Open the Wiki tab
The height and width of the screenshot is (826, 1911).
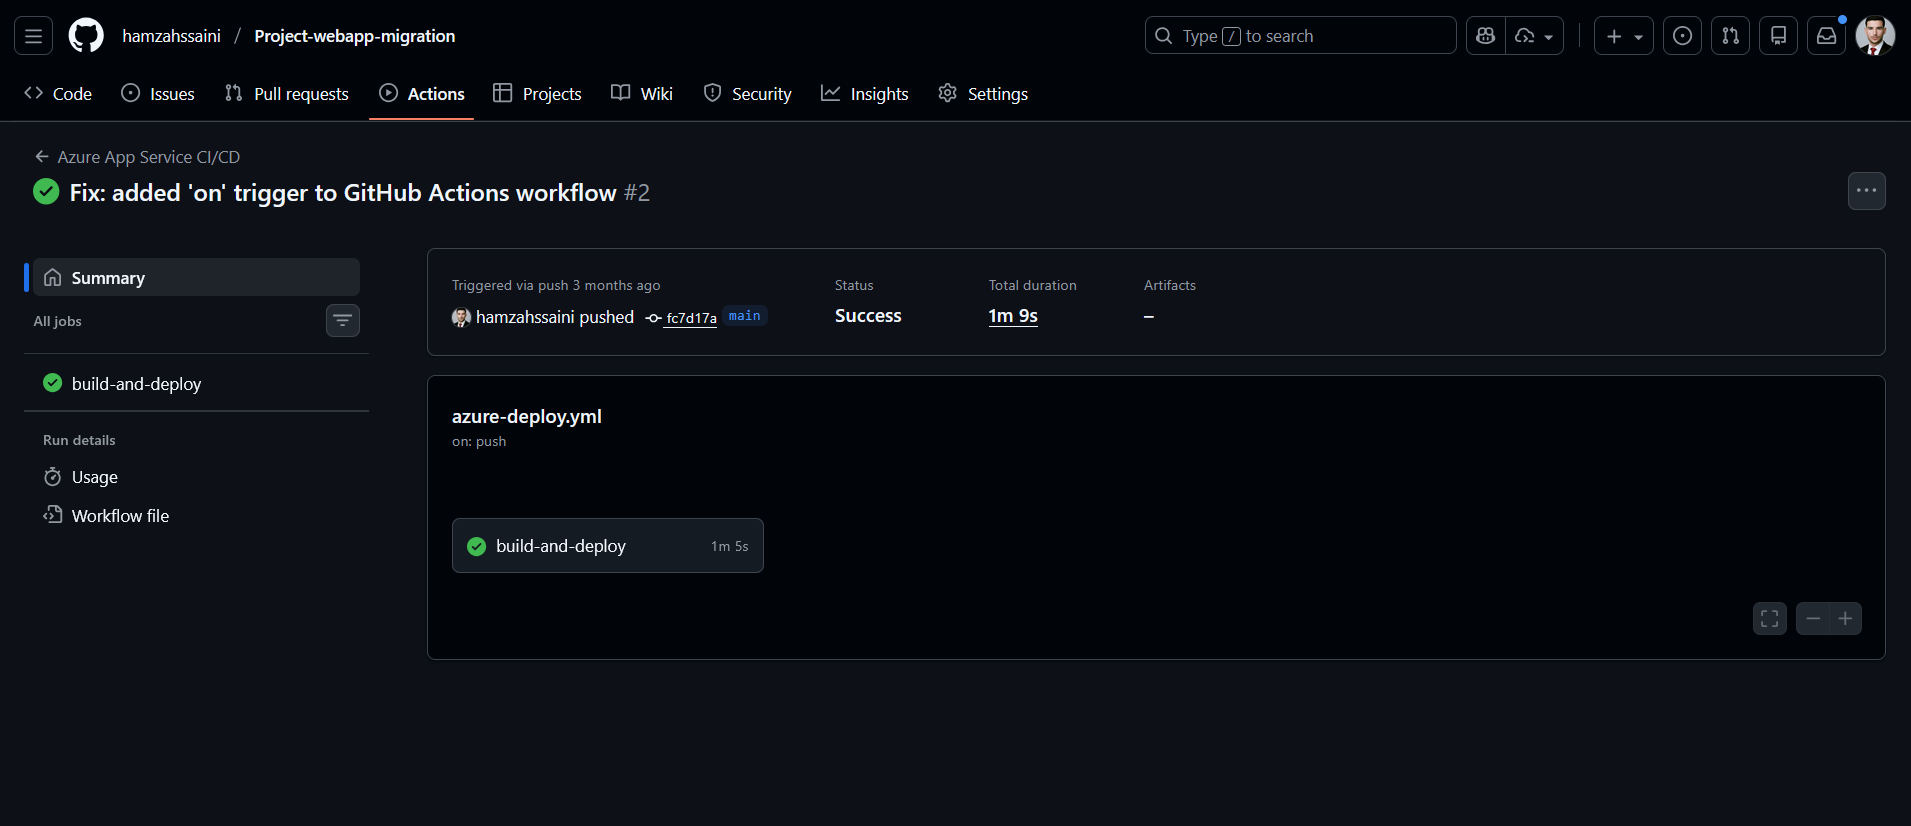click(x=642, y=94)
